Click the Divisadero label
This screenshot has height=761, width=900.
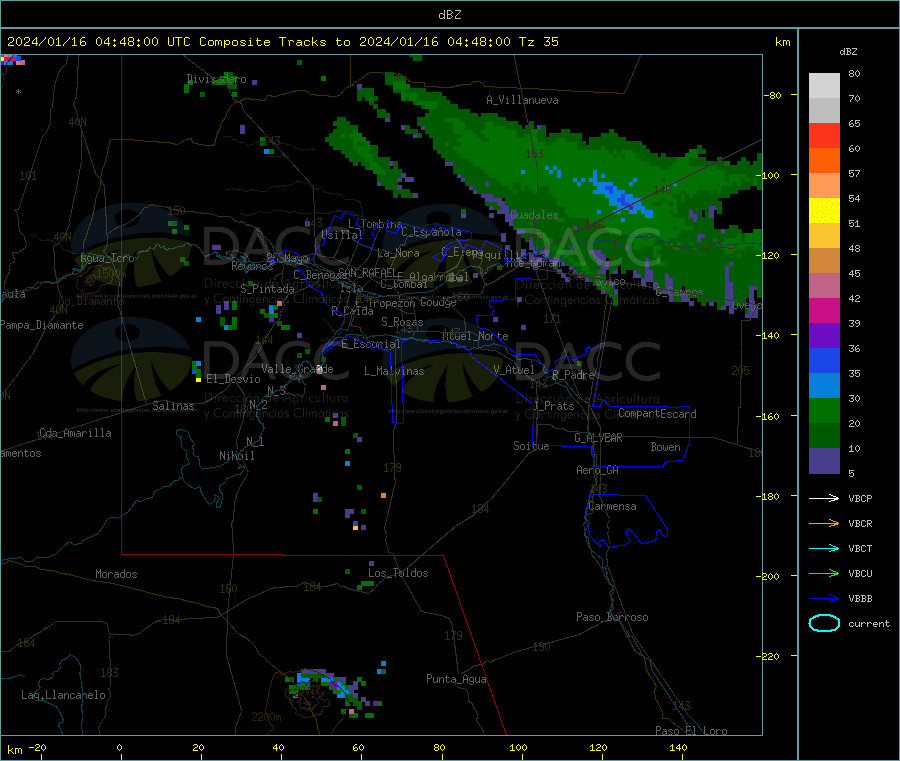[x=216, y=79]
